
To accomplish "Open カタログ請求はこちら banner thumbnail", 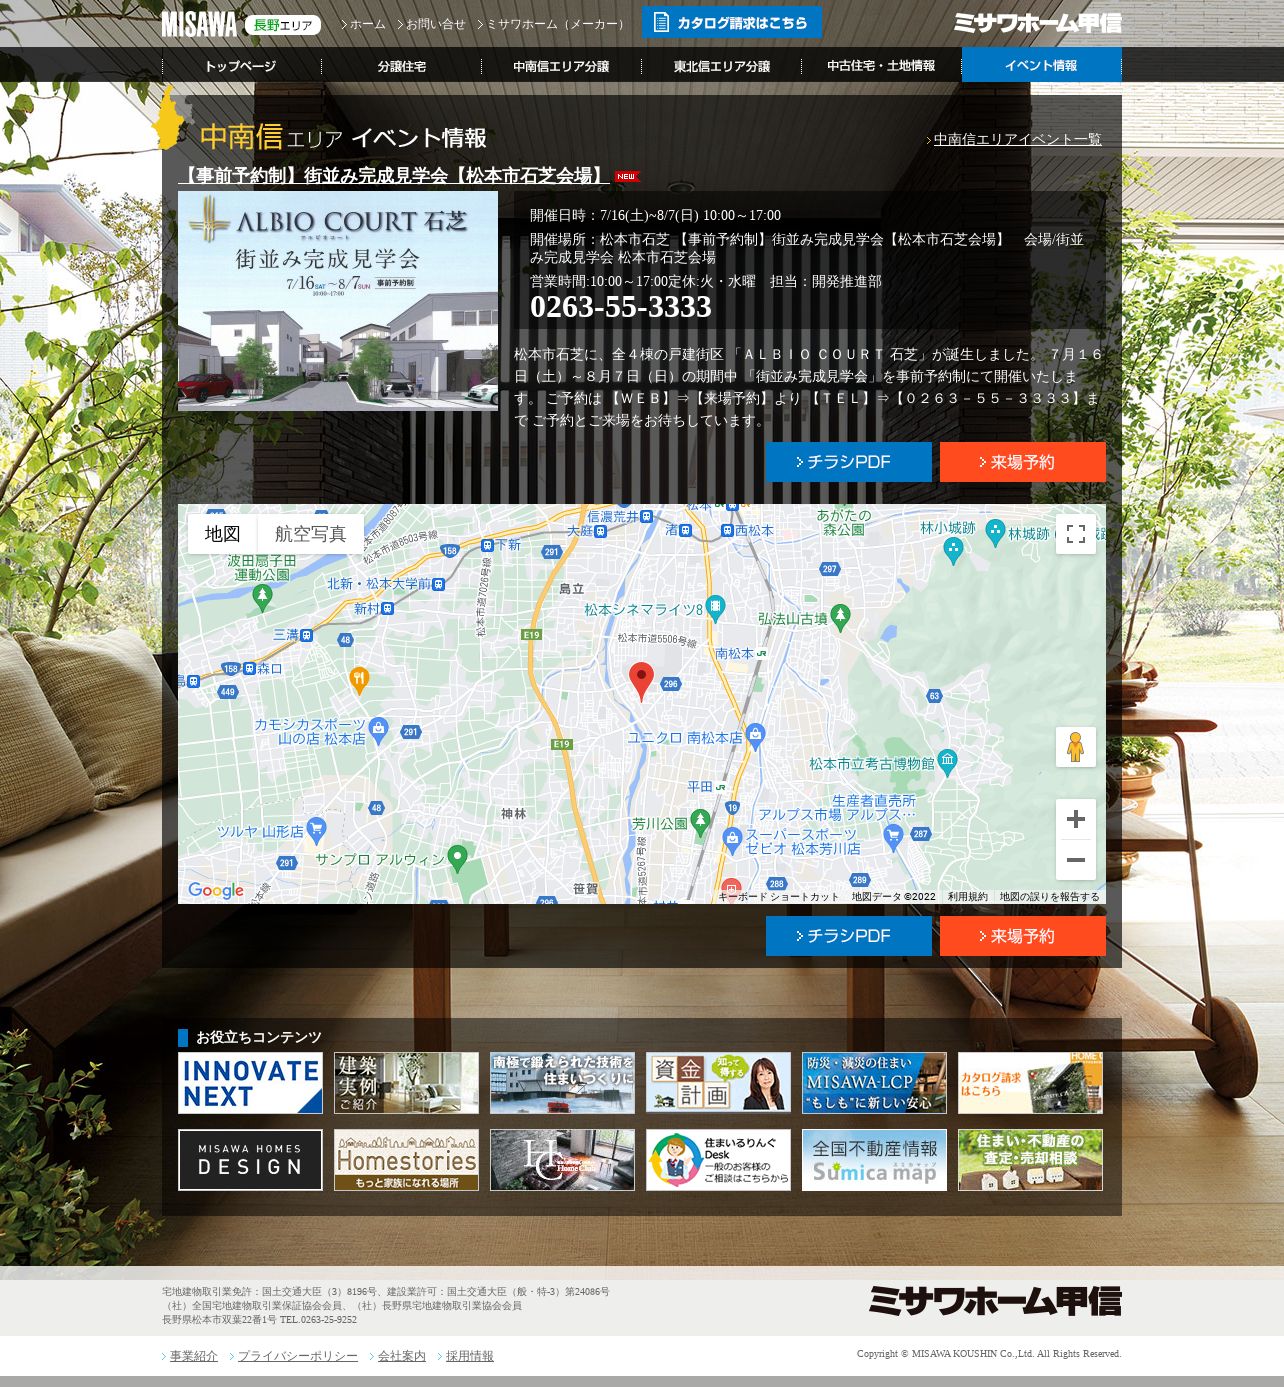I will point(1030,1083).
